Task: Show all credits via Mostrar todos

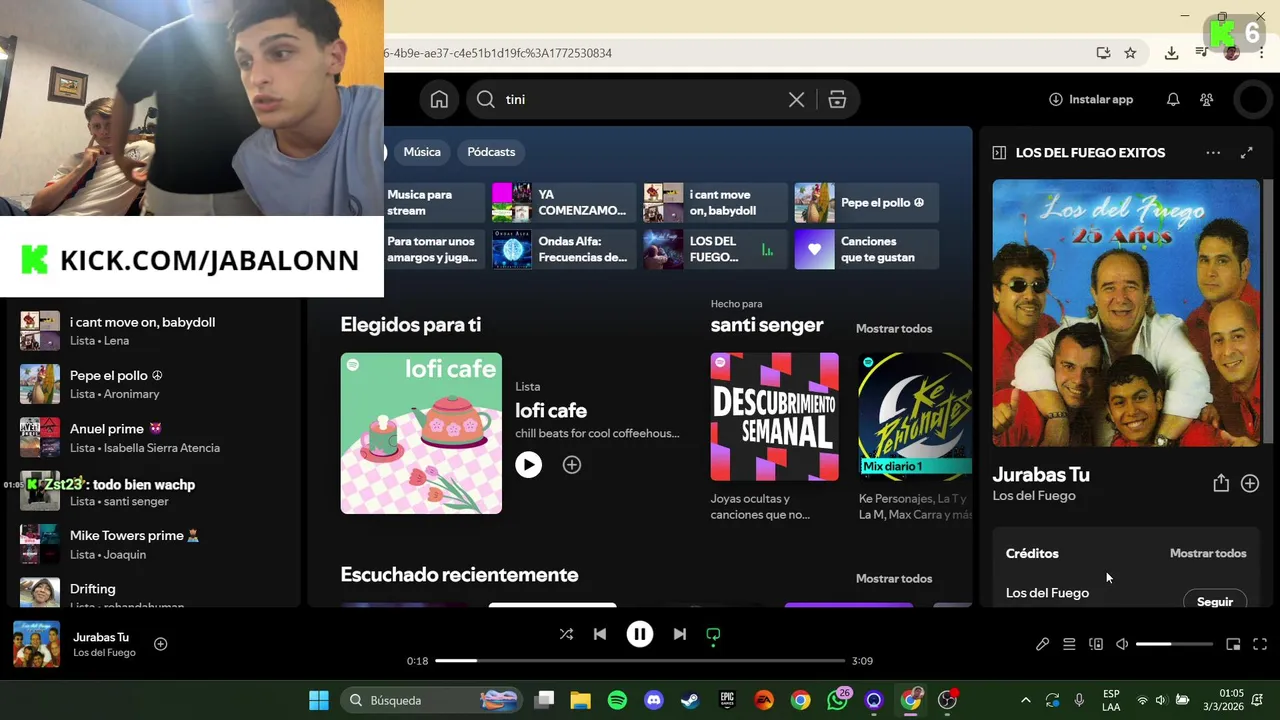Action: point(1208,553)
